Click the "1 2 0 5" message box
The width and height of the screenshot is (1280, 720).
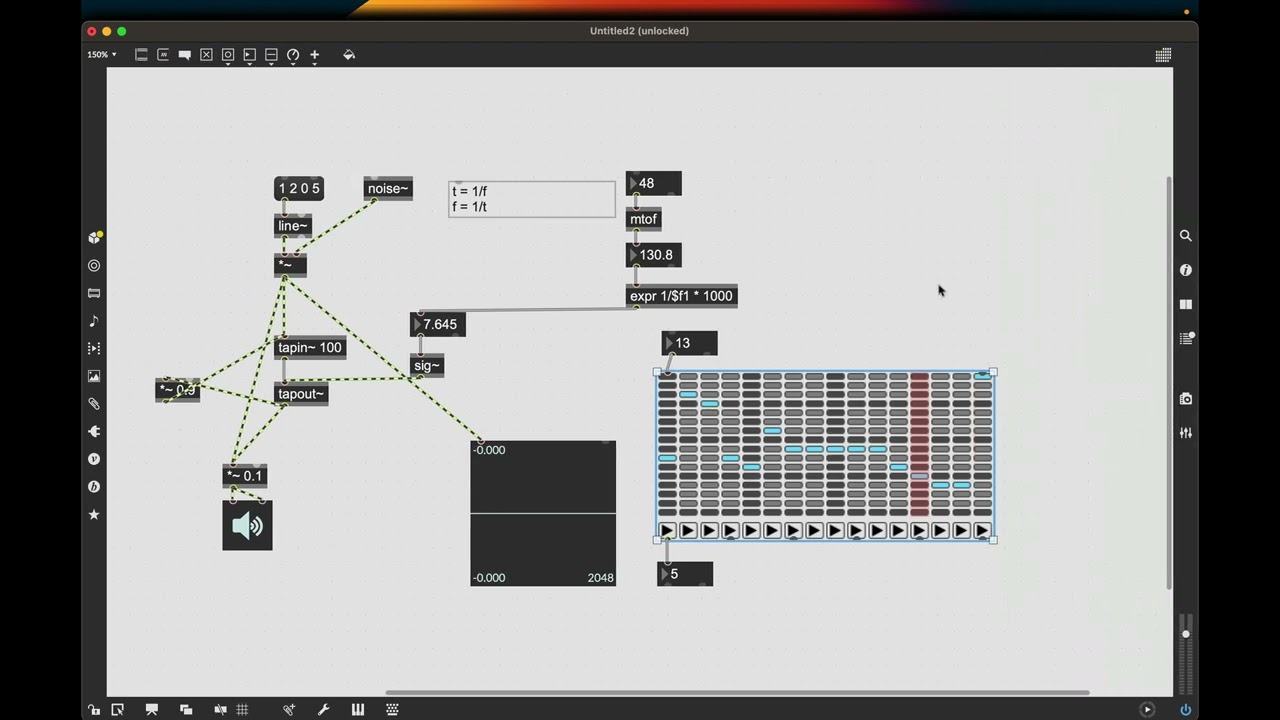299,189
